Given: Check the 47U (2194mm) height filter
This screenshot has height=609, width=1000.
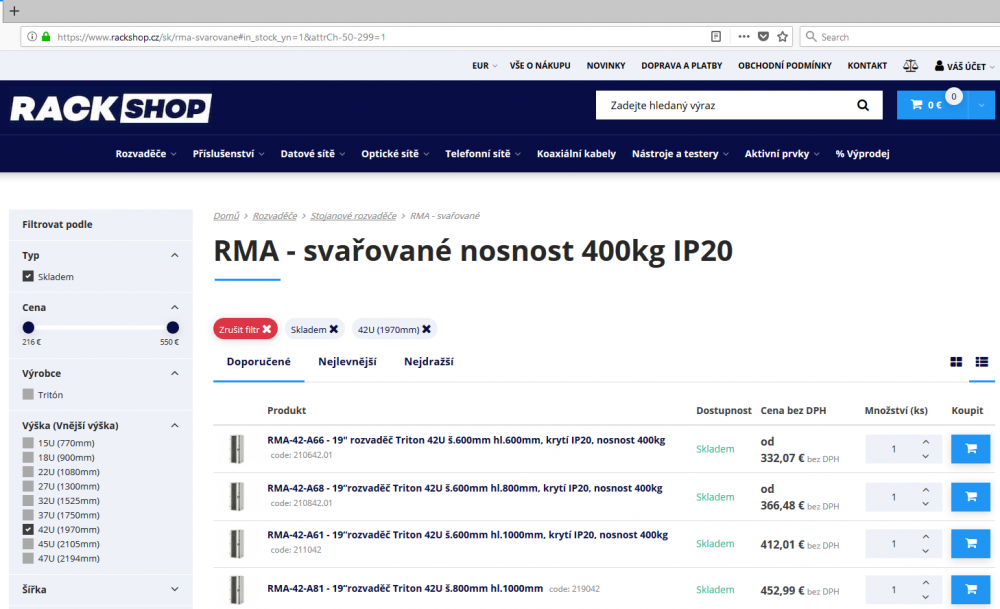Looking at the screenshot, I should pos(28,558).
